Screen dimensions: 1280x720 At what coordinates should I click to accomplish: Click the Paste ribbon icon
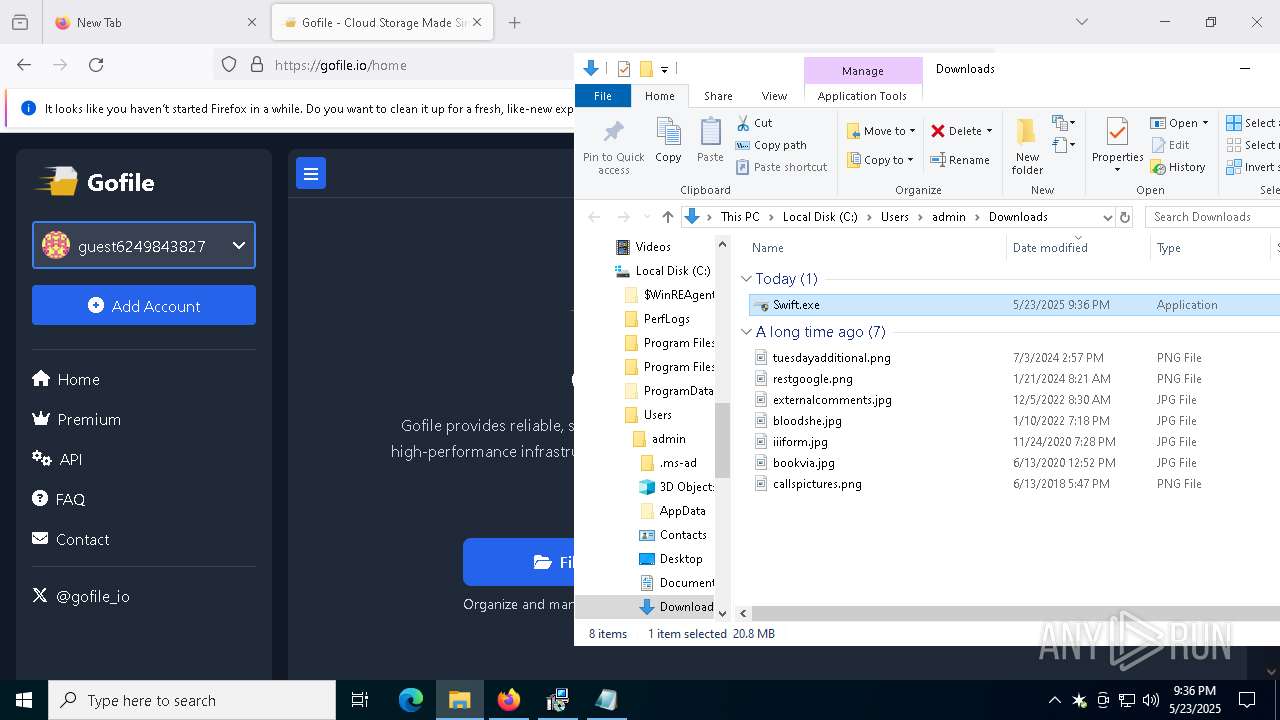[710, 140]
